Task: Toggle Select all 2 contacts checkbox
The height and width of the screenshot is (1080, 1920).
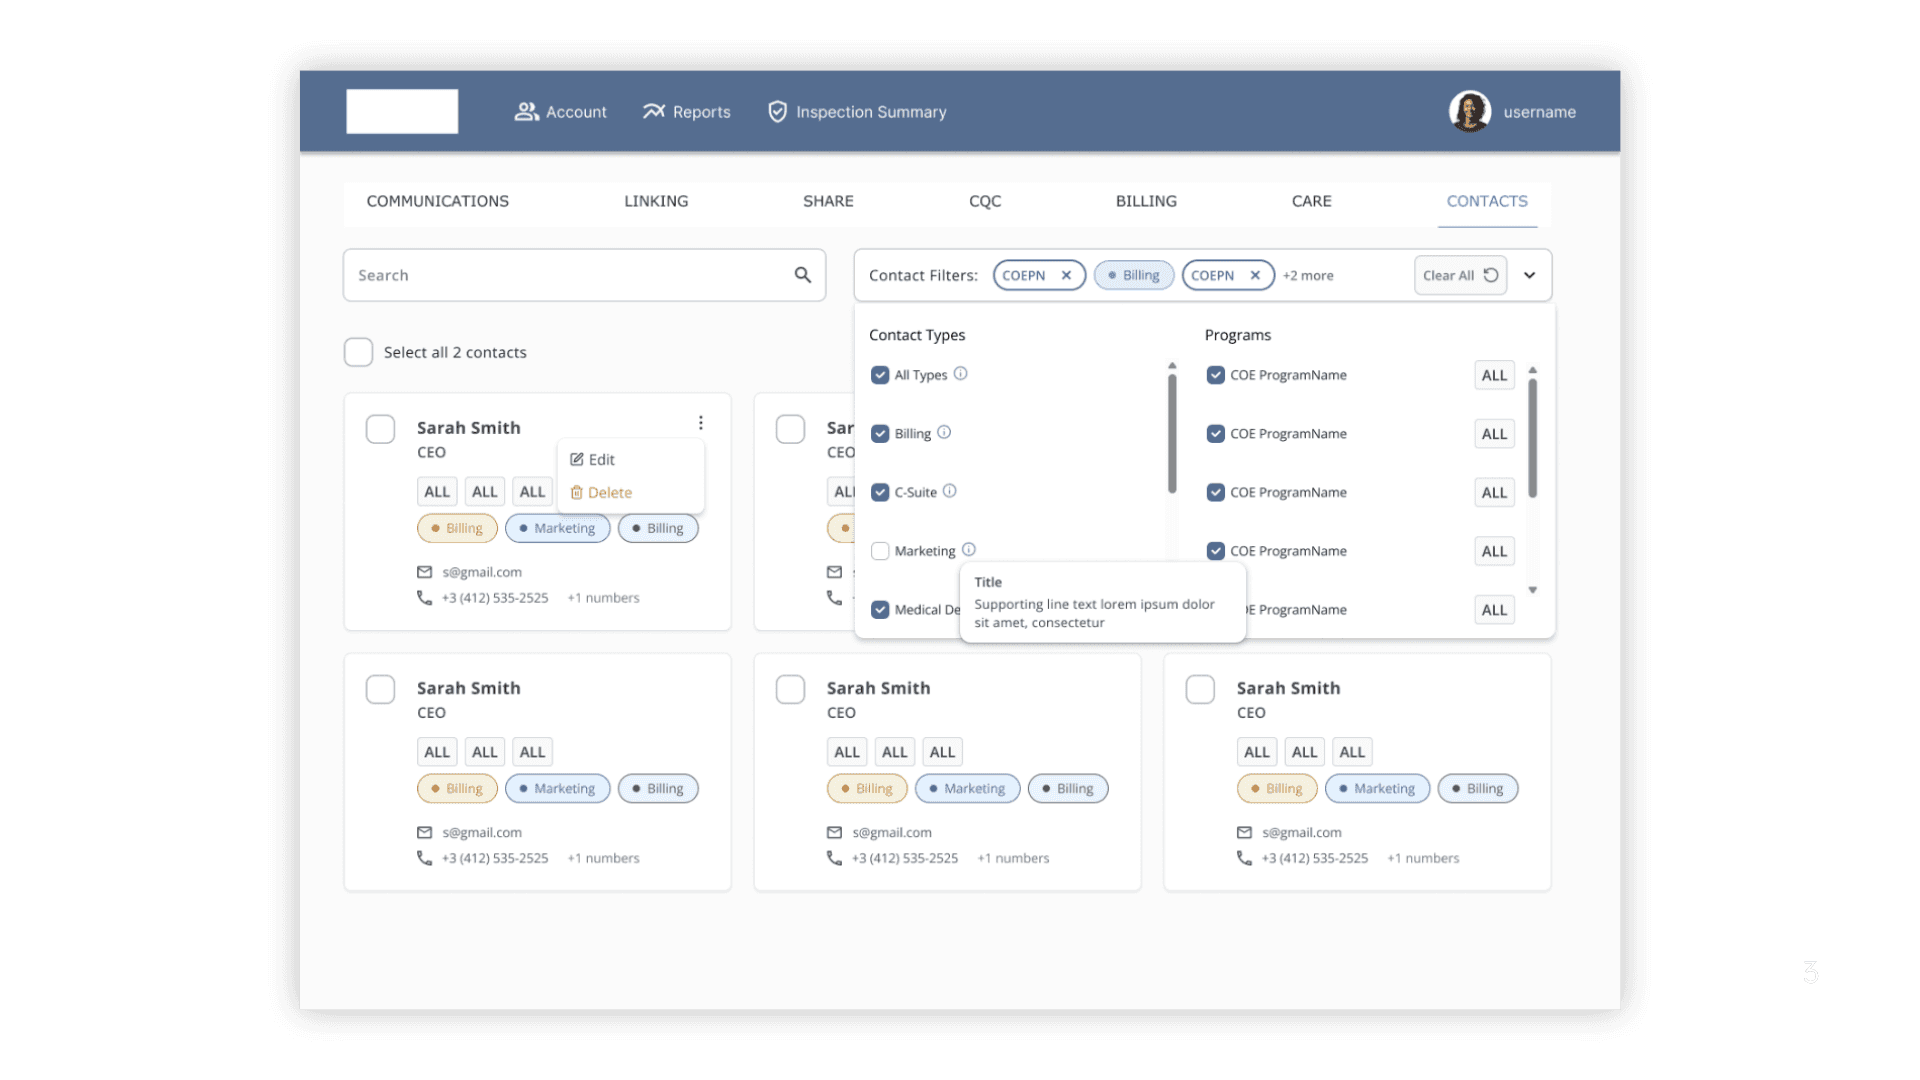Action: pos(358,352)
